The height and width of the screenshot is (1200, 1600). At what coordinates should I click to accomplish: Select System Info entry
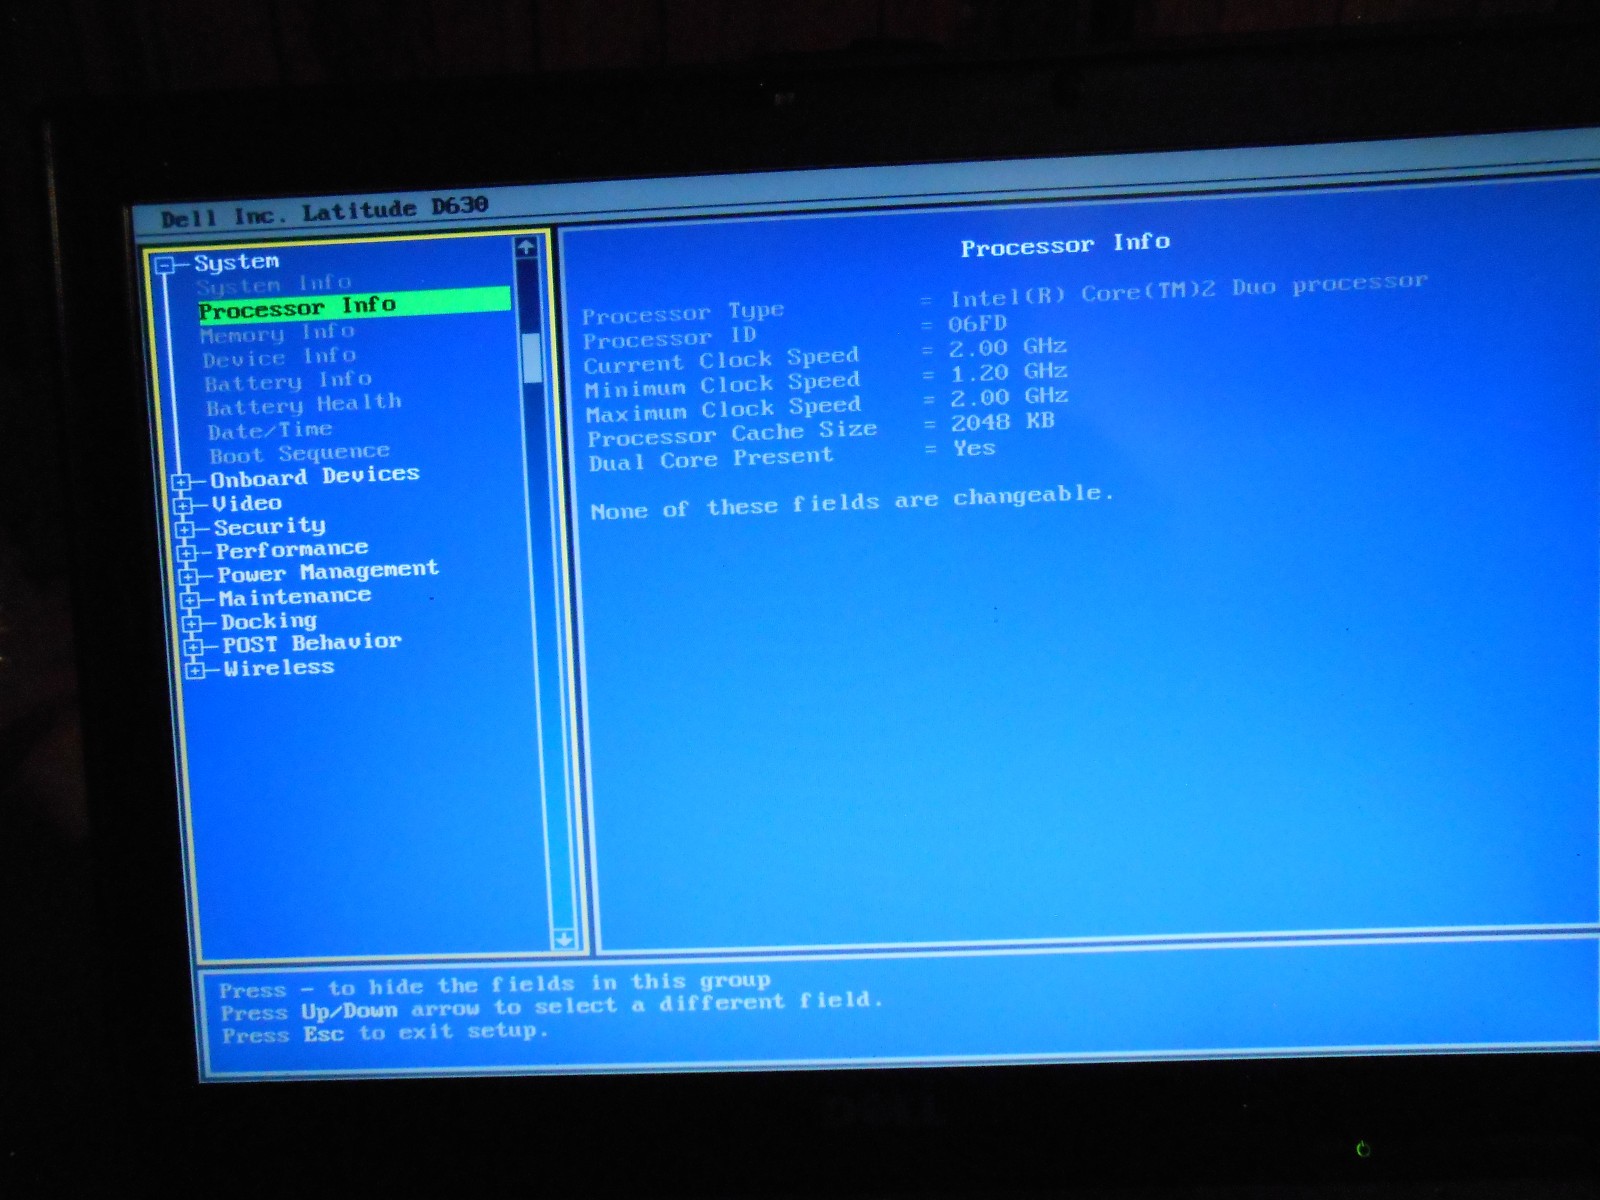(273, 284)
